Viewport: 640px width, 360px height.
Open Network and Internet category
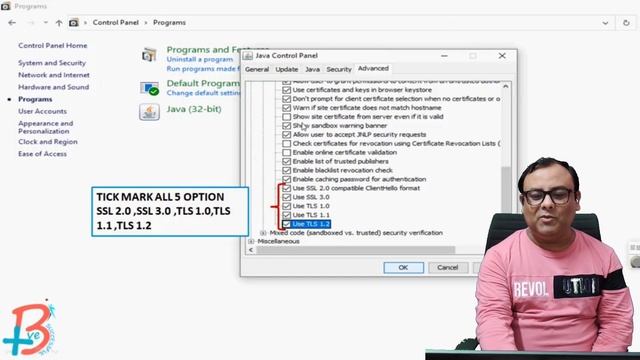[x=54, y=75]
